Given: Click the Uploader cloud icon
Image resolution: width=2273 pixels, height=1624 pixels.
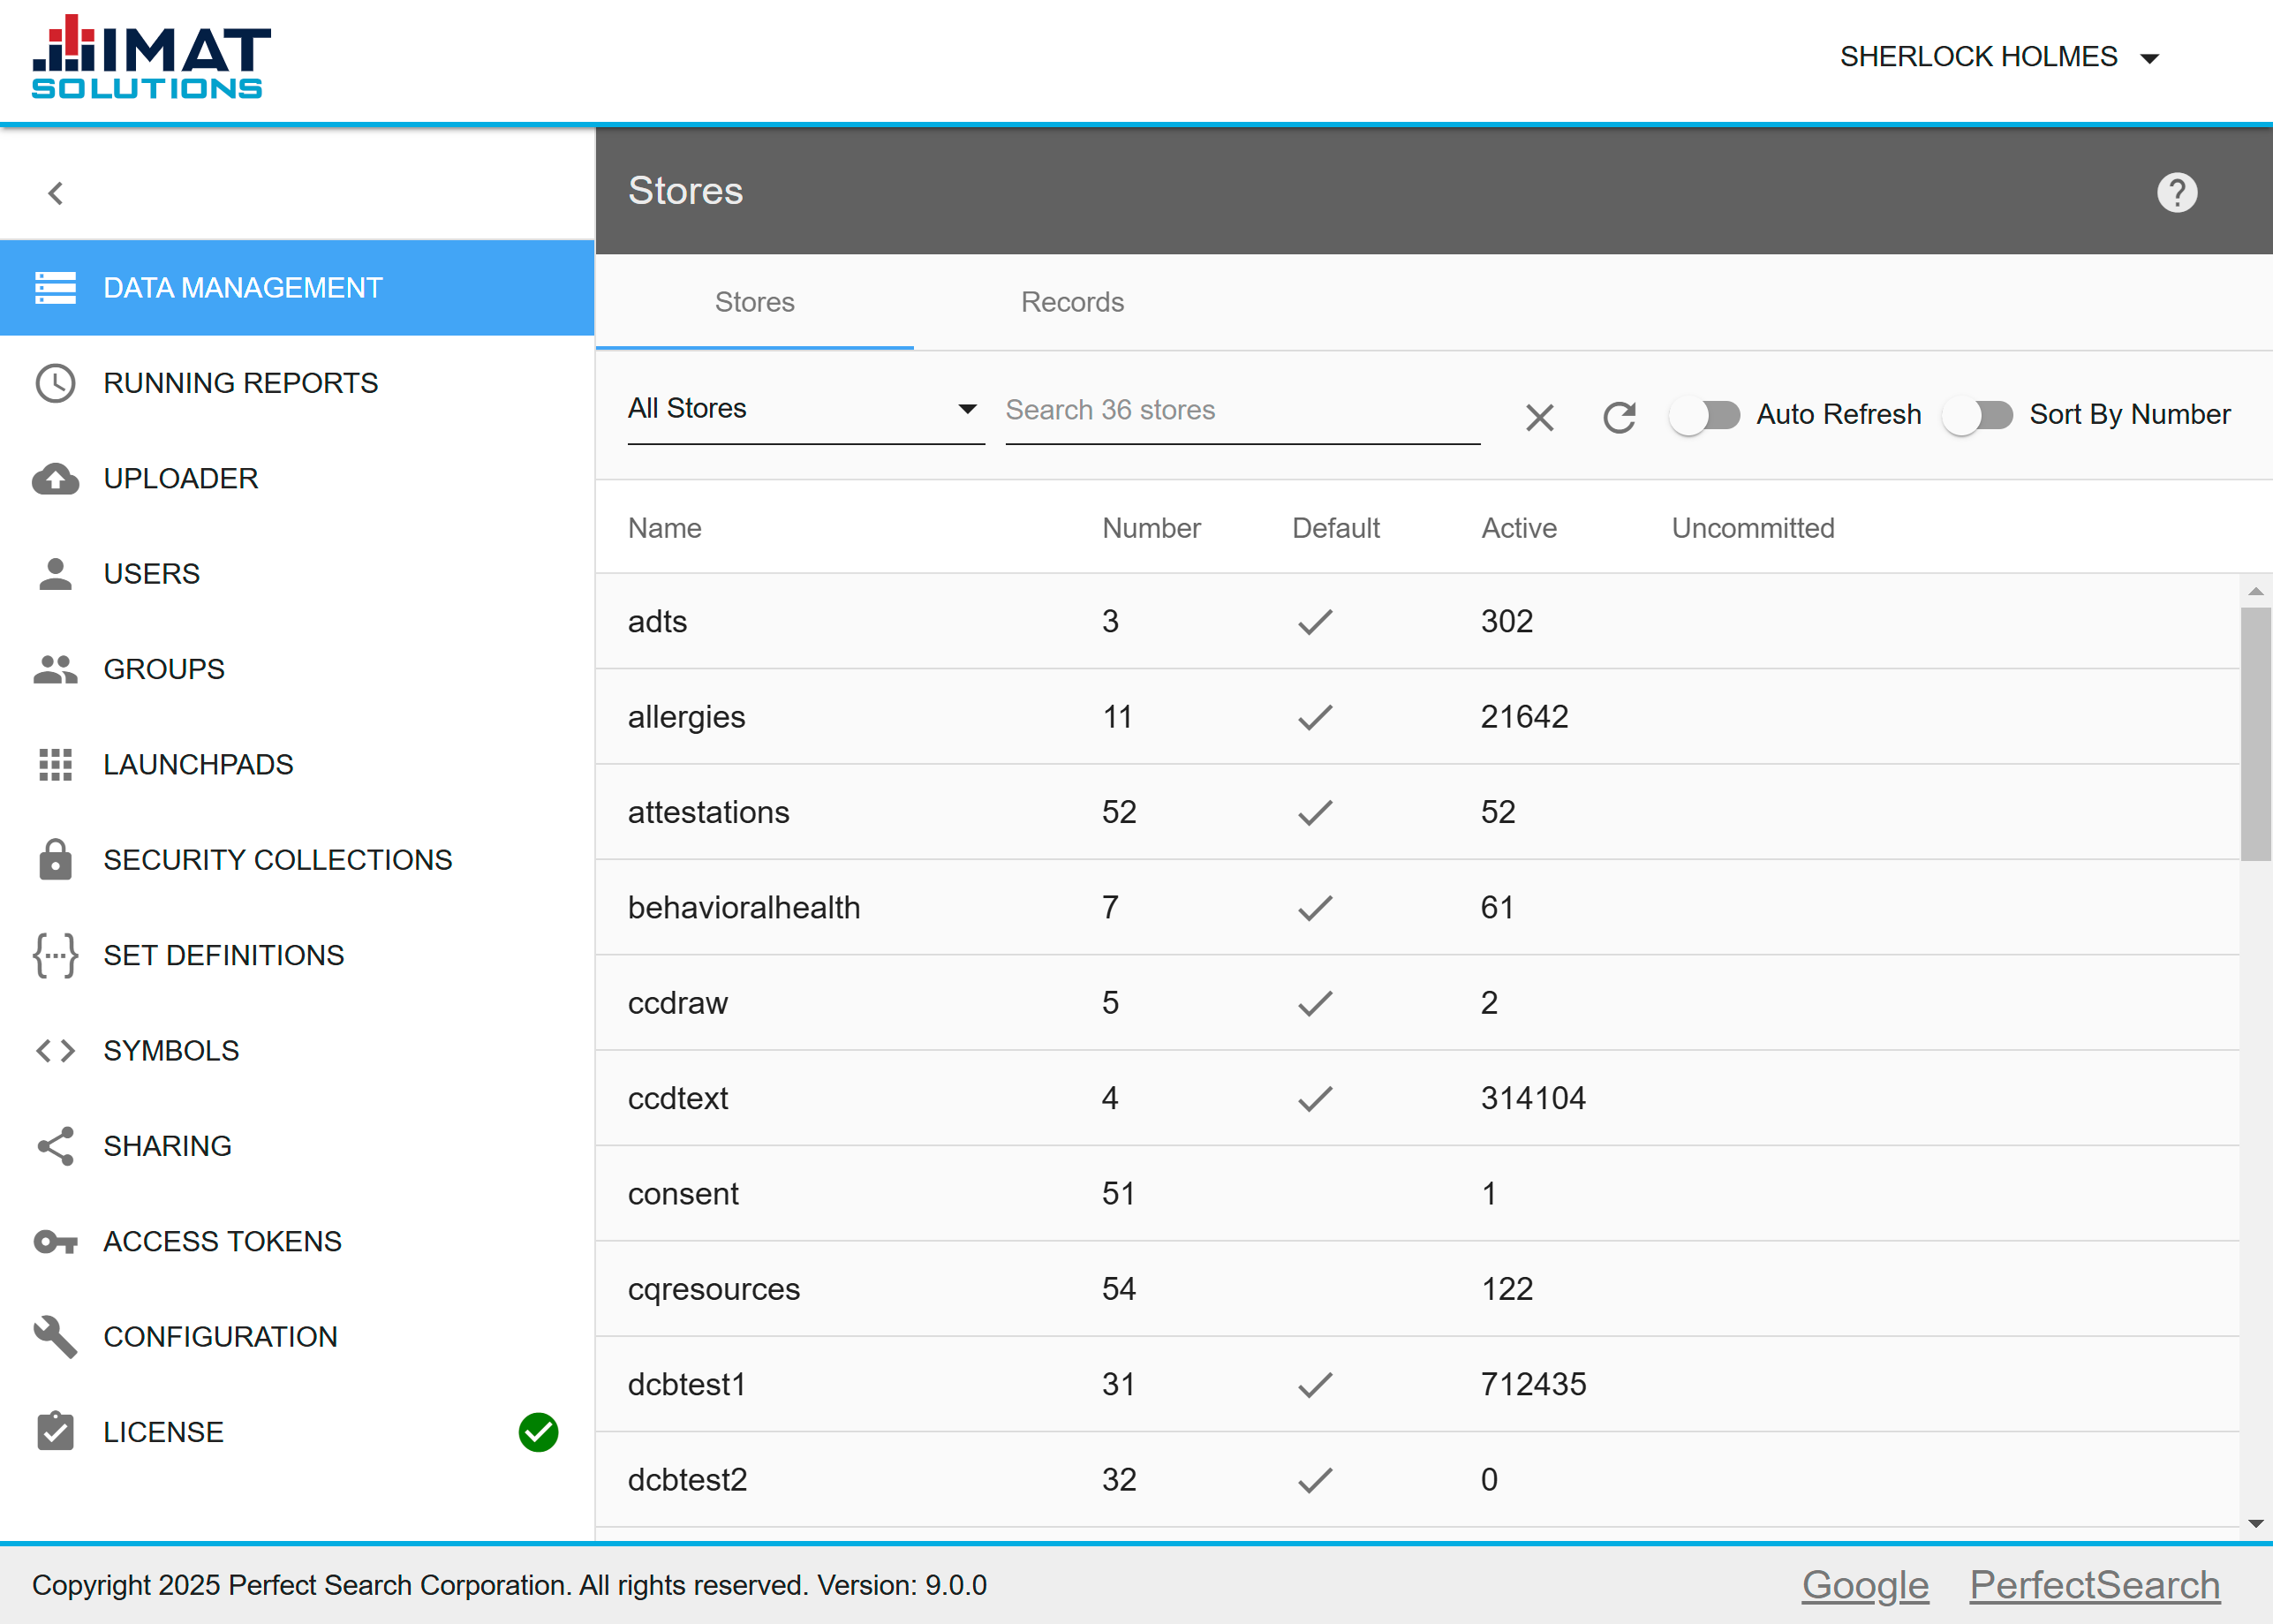Looking at the screenshot, I should (51, 478).
